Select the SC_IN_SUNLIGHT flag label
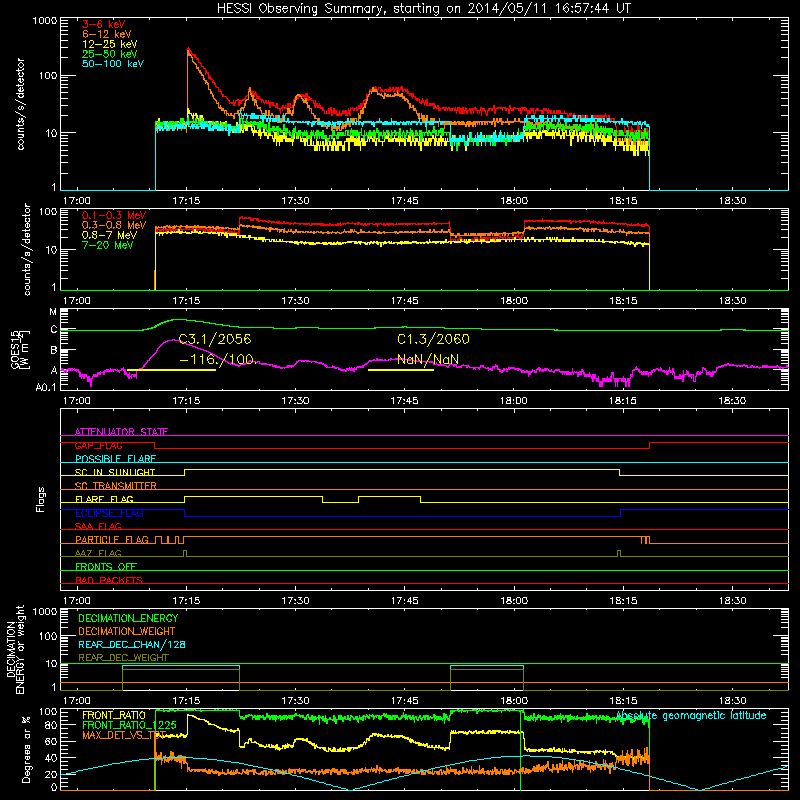This screenshot has height=800, width=800. click(115, 472)
